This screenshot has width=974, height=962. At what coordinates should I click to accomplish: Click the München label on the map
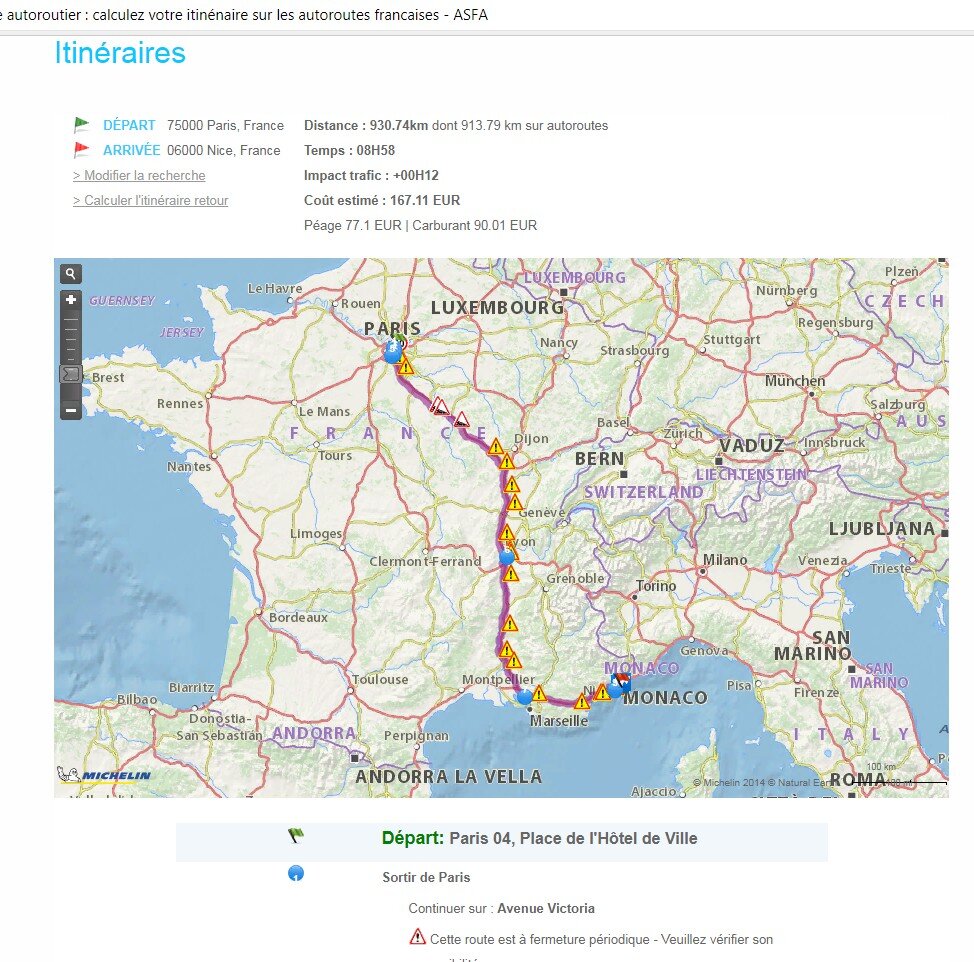pyautogui.click(x=795, y=381)
